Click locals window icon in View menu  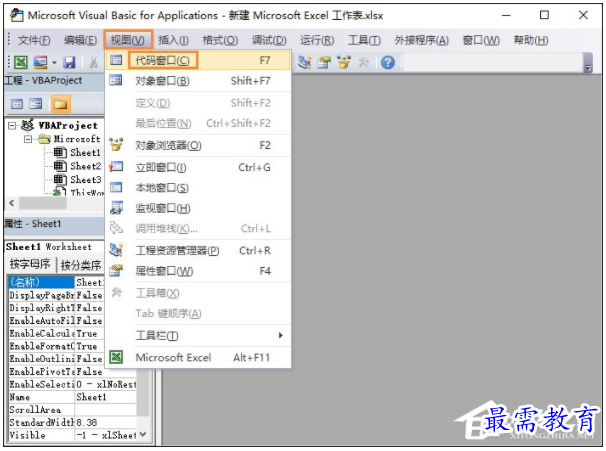click(116, 187)
